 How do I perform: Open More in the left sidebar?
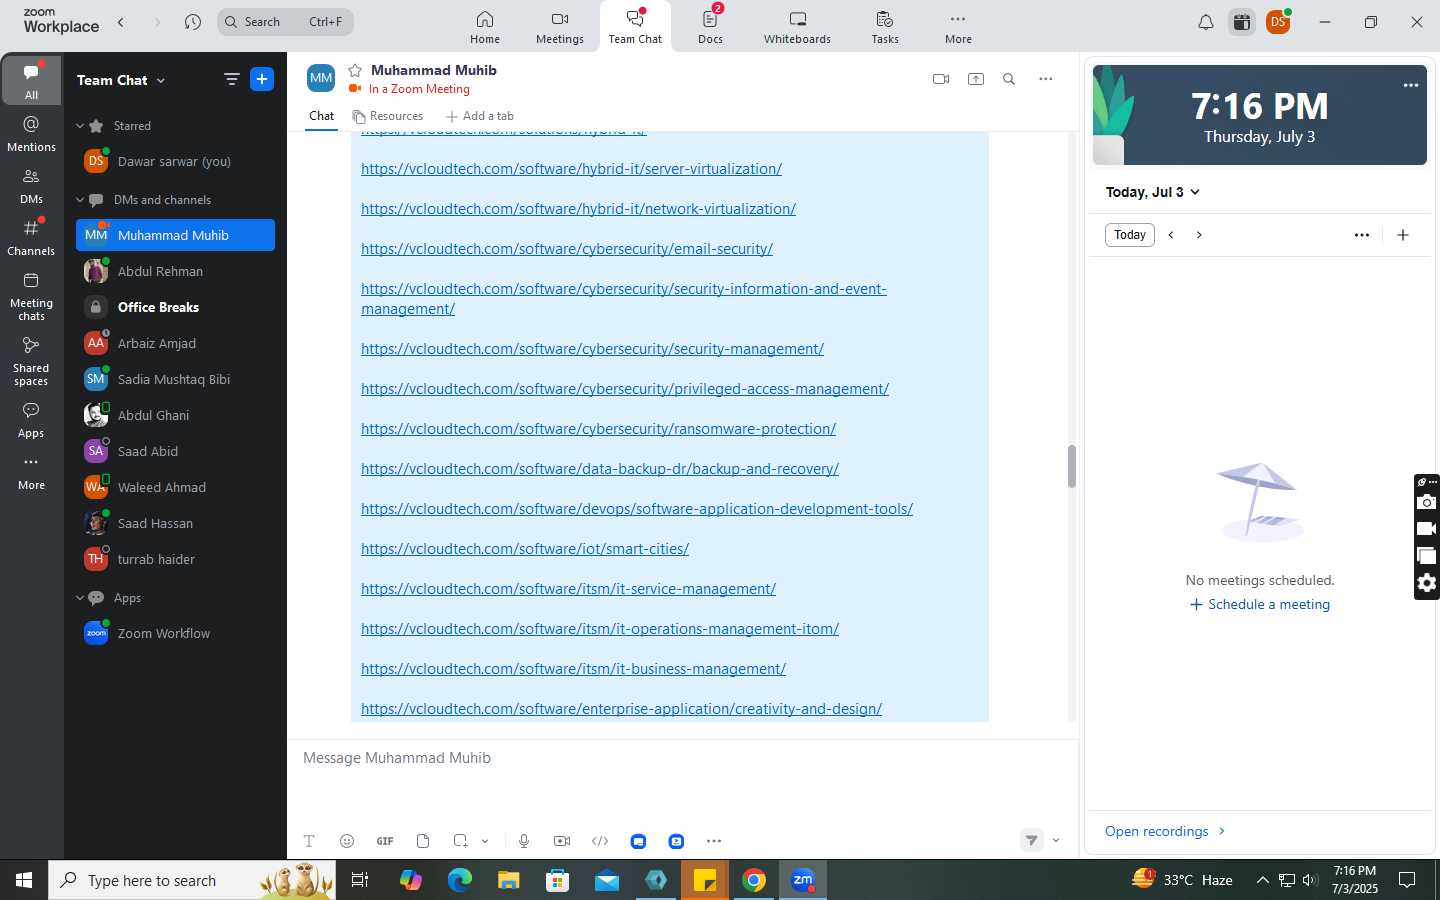(31, 473)
